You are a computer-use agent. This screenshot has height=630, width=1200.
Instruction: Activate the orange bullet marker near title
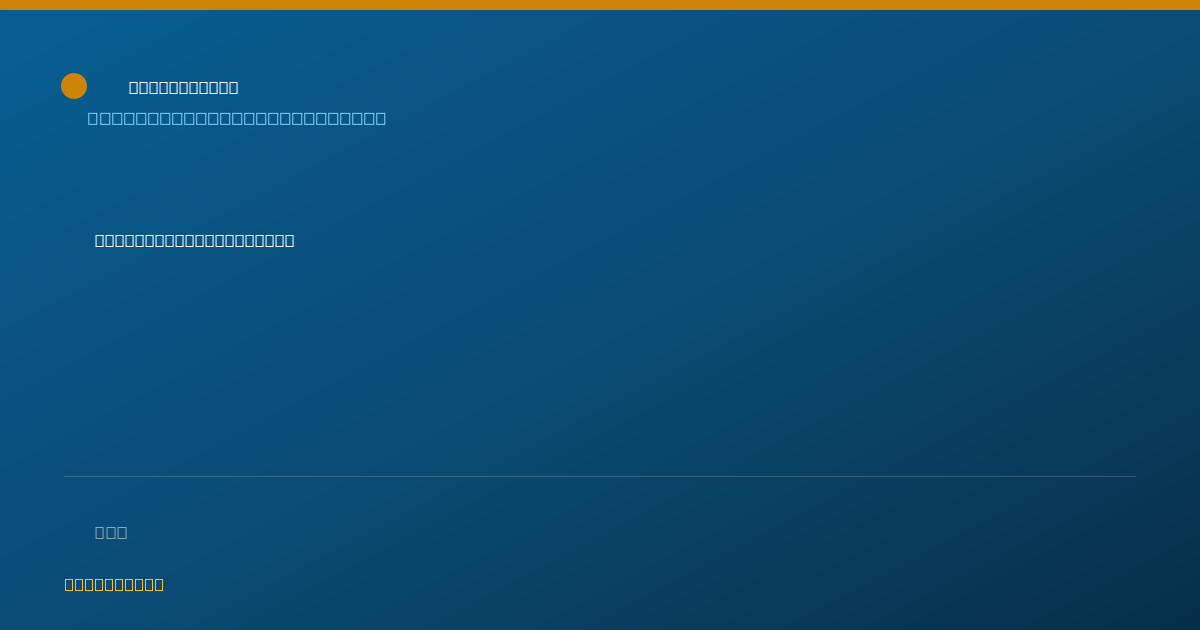click(x=74, y=86)
